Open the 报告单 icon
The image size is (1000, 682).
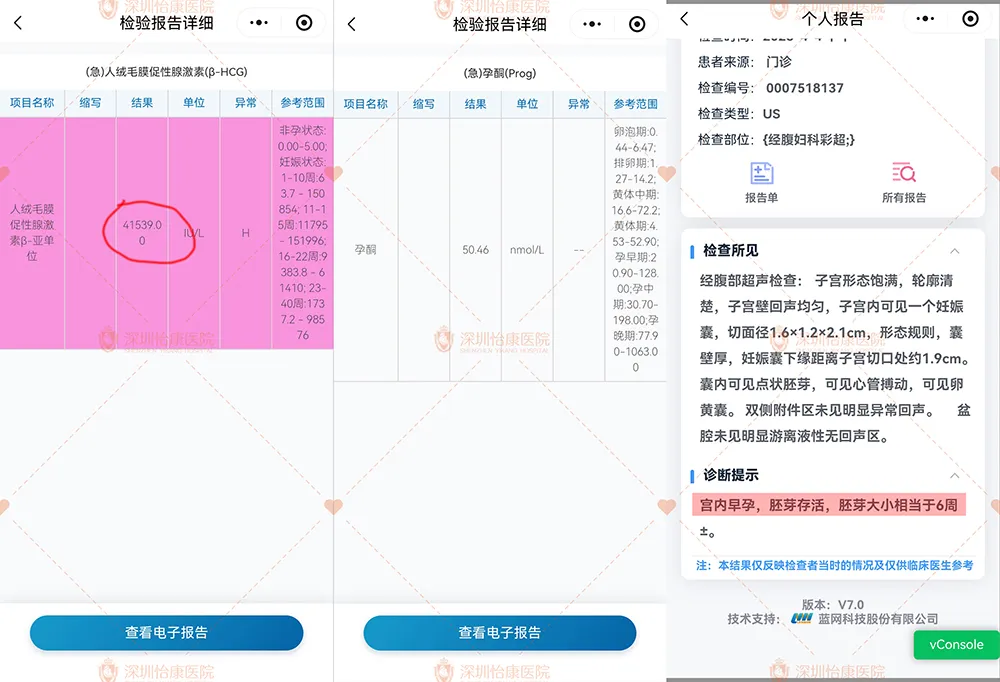point(762,181)
